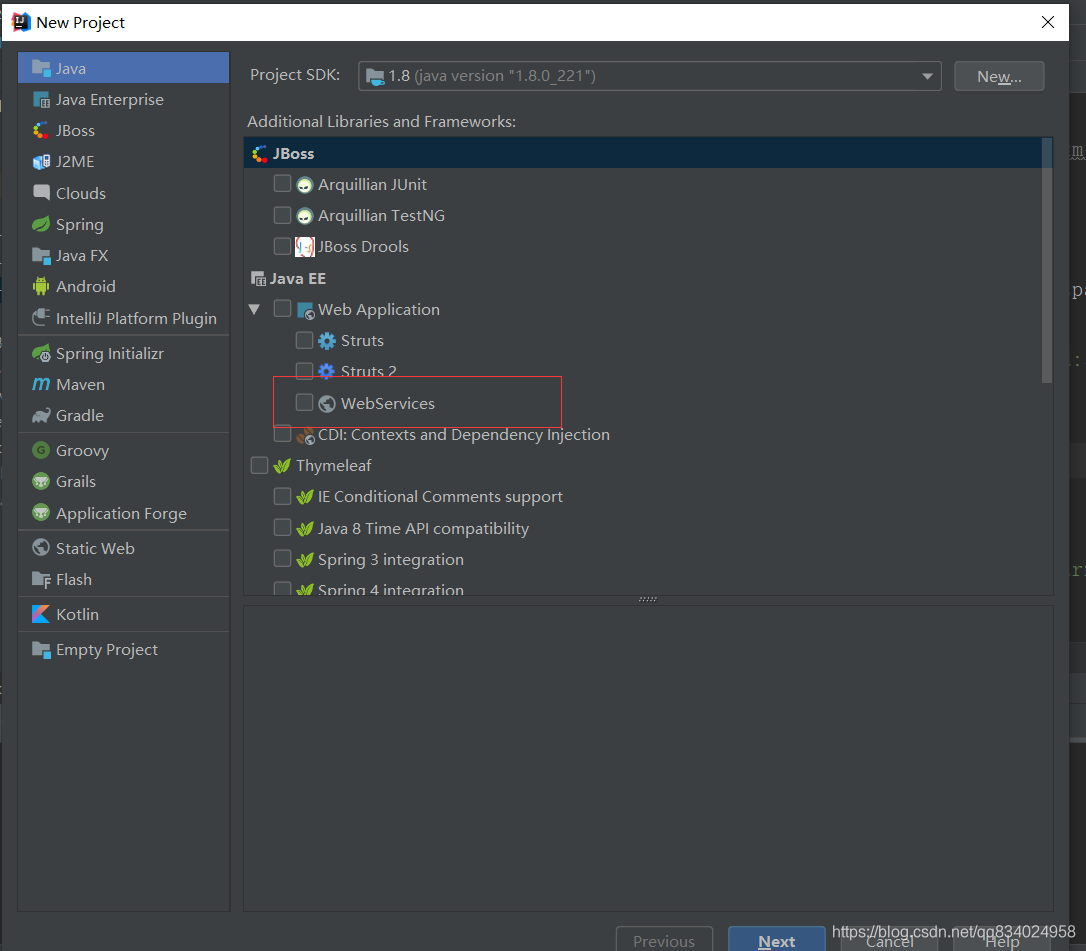Image resolution: width=1086 pixels, height=951 pixels.
Task: Choose Empty Project label
Action: click(x=107, y=650)
